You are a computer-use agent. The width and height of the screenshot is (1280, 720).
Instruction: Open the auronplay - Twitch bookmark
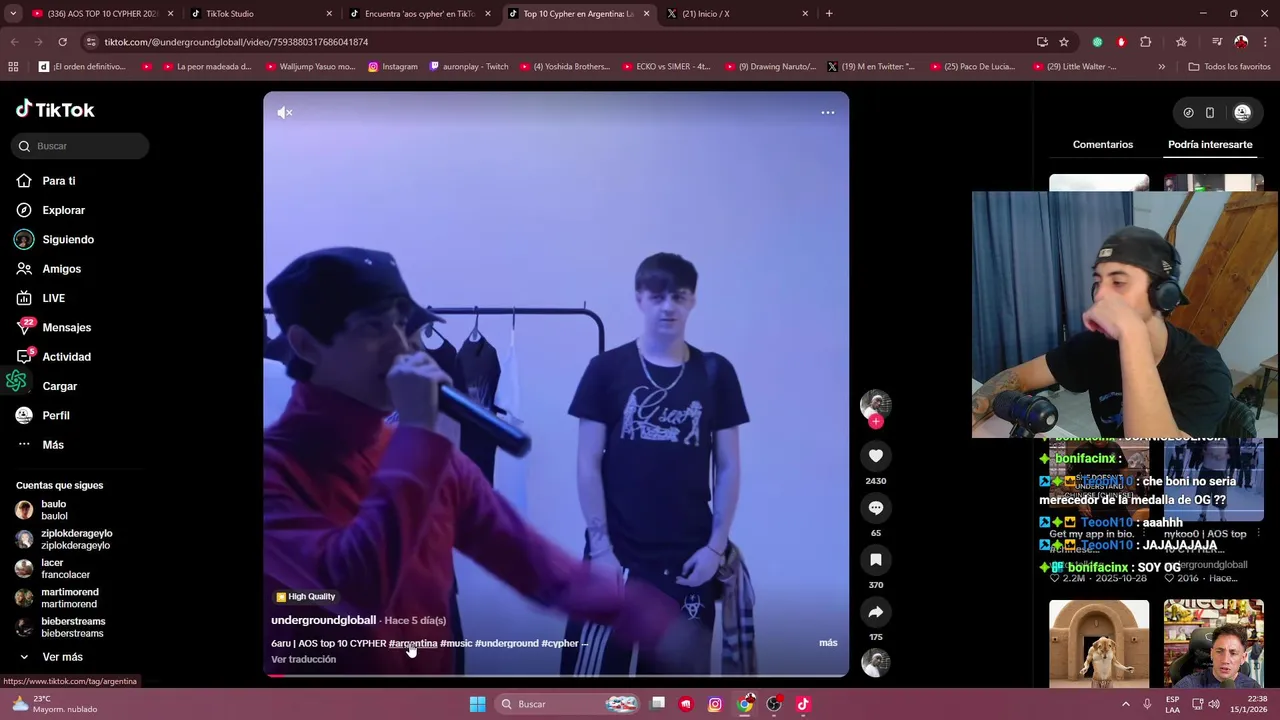(469, 67)
